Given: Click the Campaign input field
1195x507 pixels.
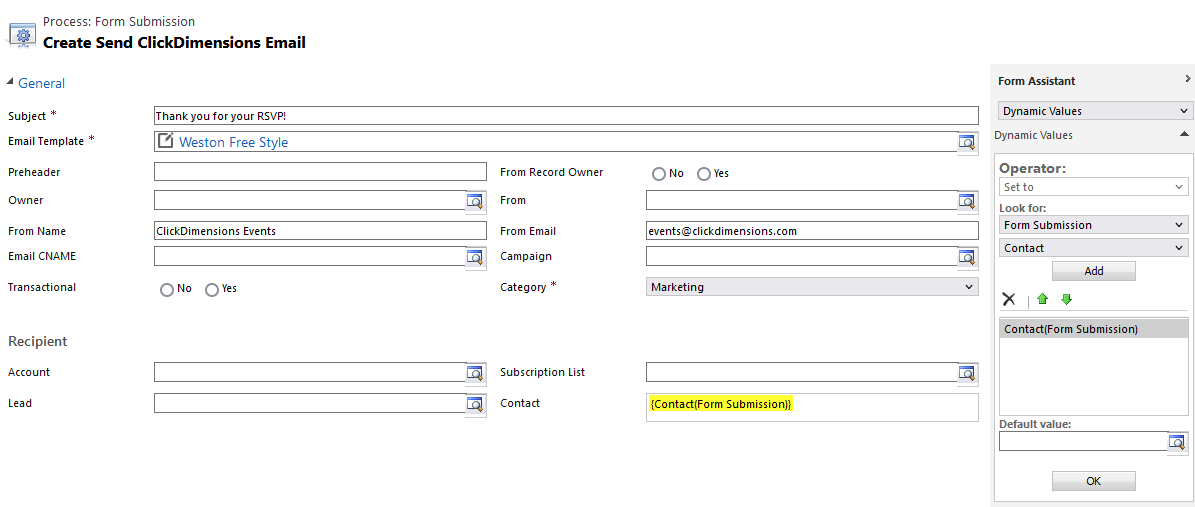Looking at the screenshot, I should tap(802, 256).
